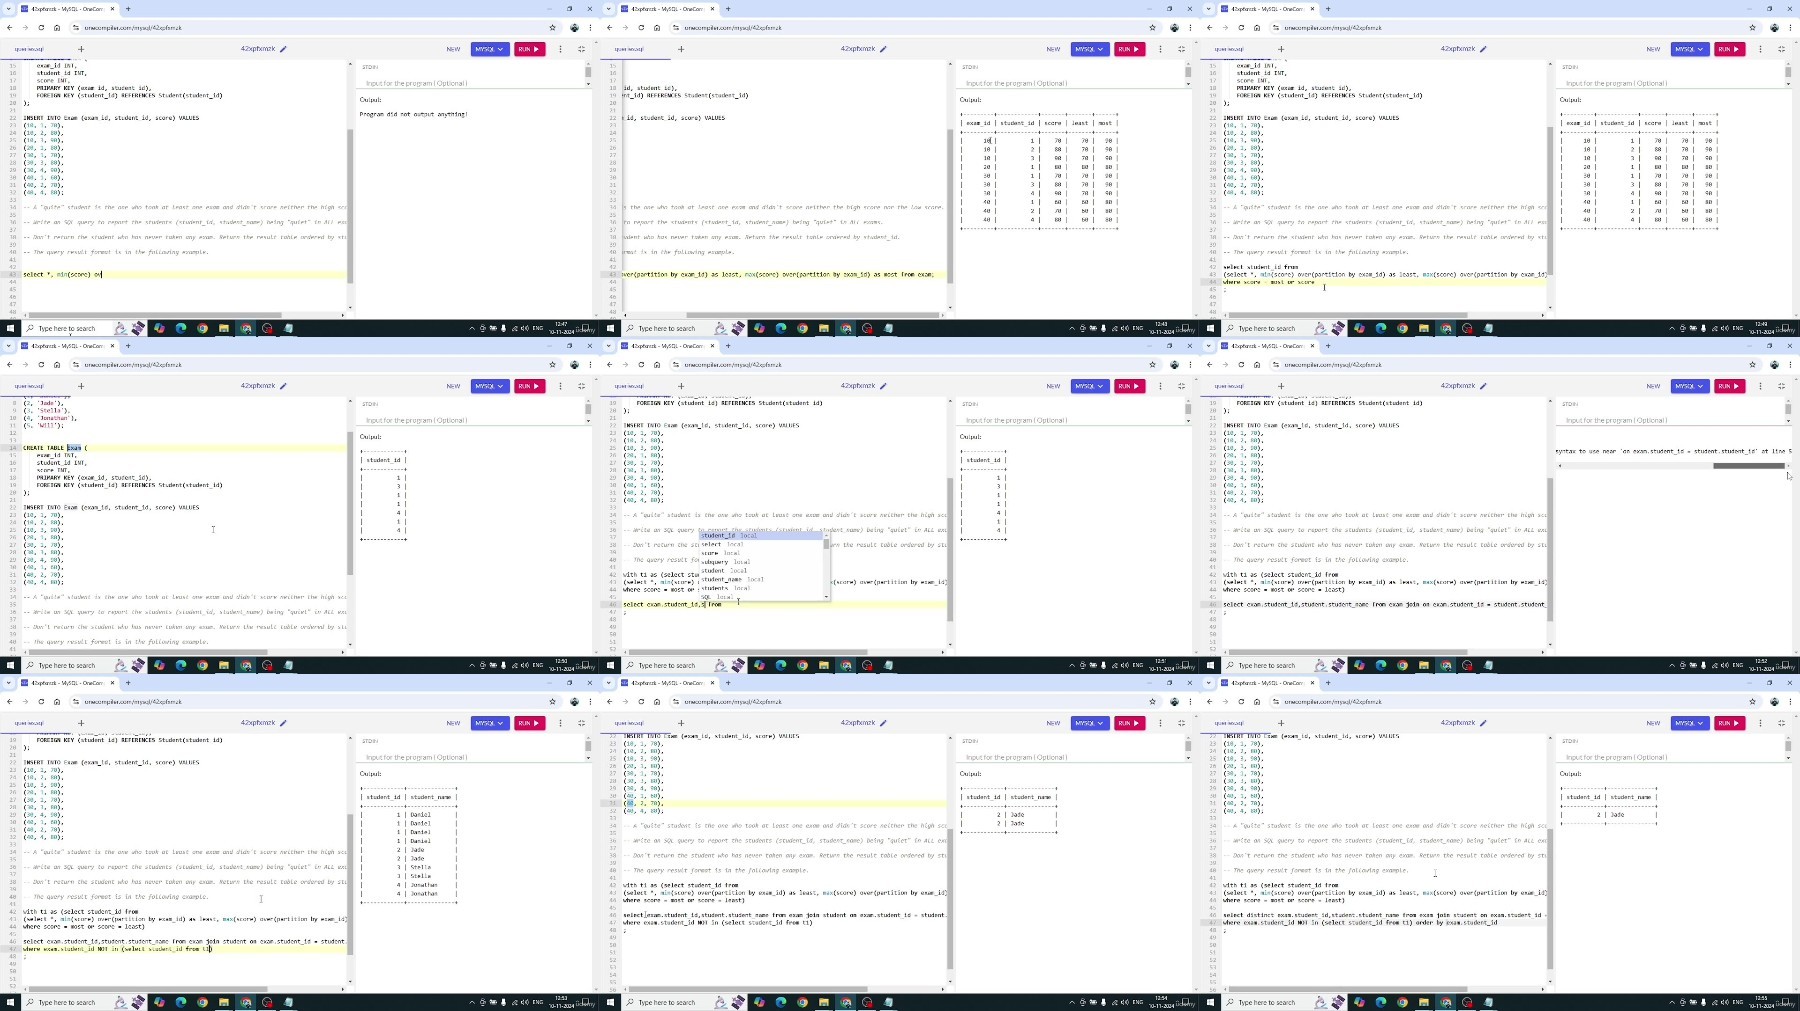Image resolution: width=1800 pixels, height=1011 pixels.
Task: Open the MYSQL language dropdown in top-right window
Action: point(1689,49)
